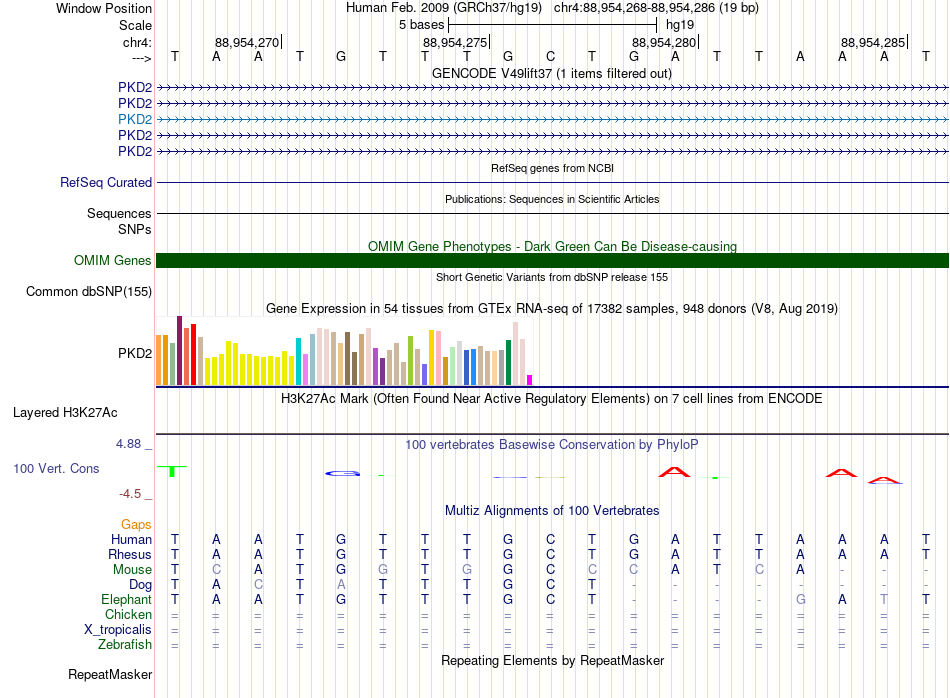
Task: Click the cyan GTEx expression bar
Action: [298, 362]
